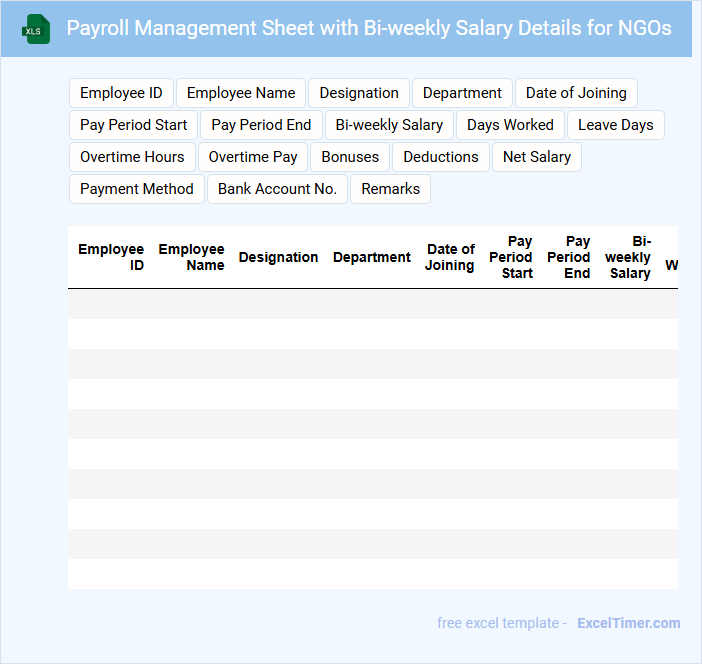The image size is (702, 664).
Task: Select the Bank Account No. tag
Action: (x=277, y=189)
